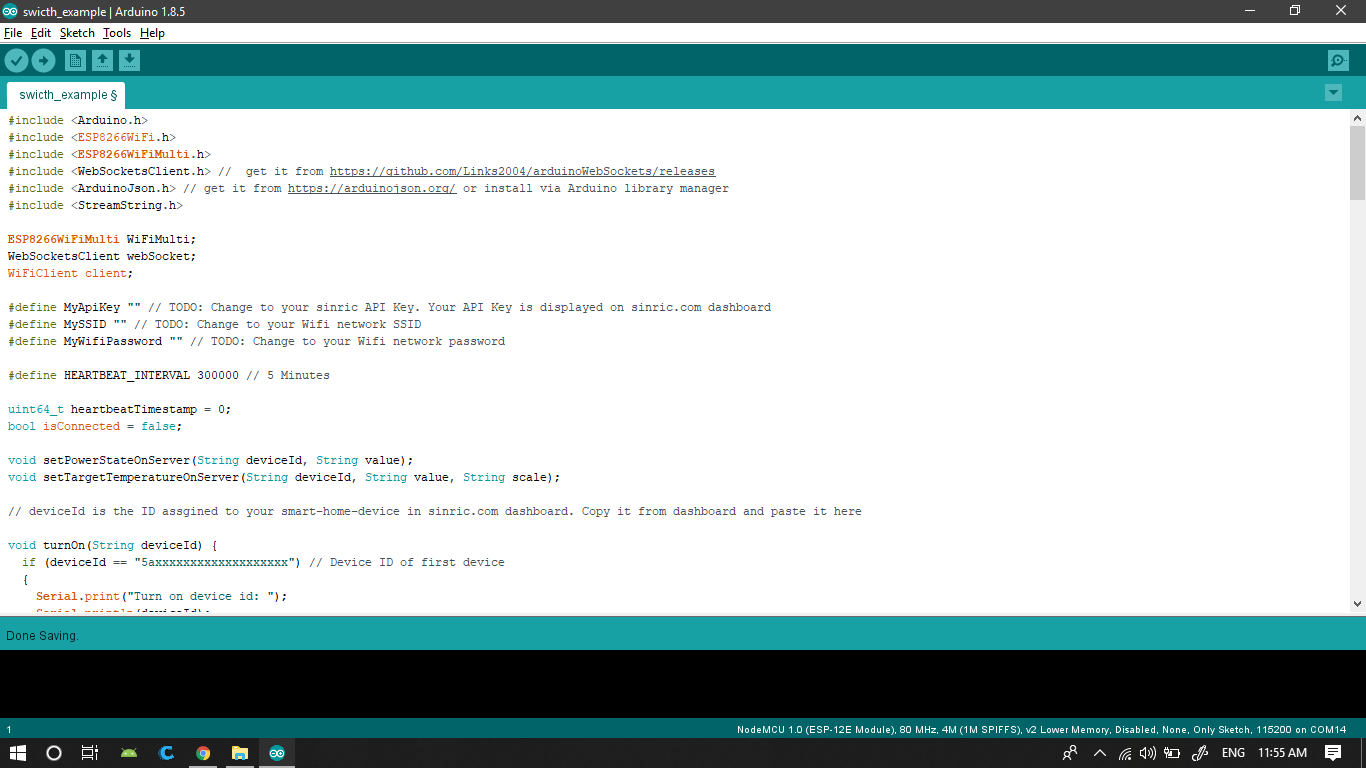Open the battery status in the system tray
The image size is (1366, 768).
1172,753
